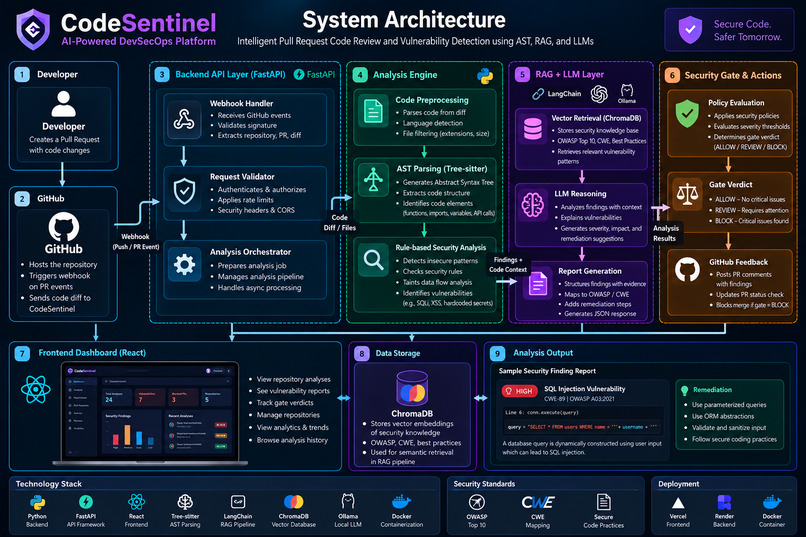Viewport: 806px width, 537px height.
Task: Click the Developer person icon
Action: click(x=64, y=104)
